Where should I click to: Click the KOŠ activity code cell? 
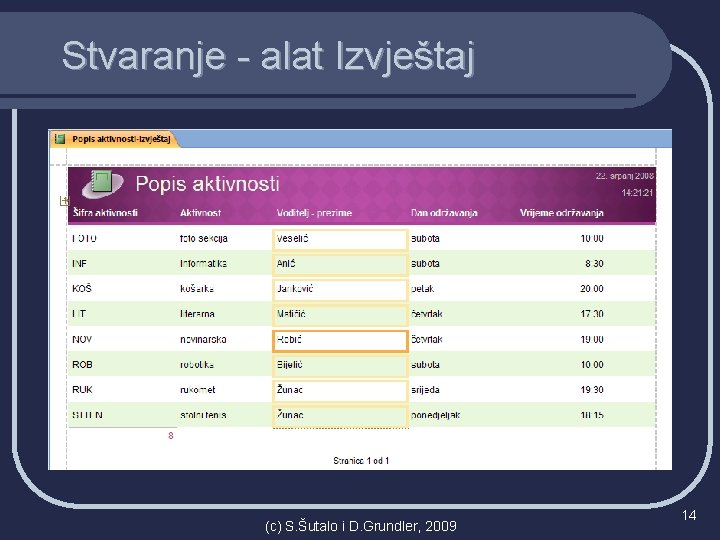pyautogui.click(x=82, y=289)
